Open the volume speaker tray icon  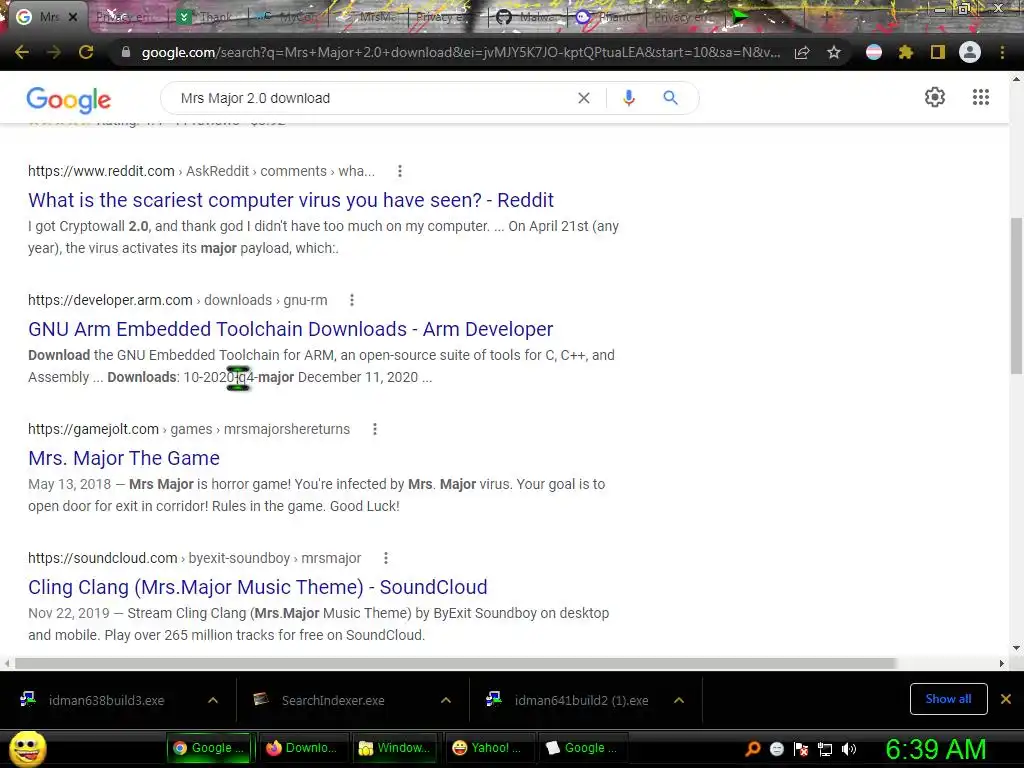849,749
